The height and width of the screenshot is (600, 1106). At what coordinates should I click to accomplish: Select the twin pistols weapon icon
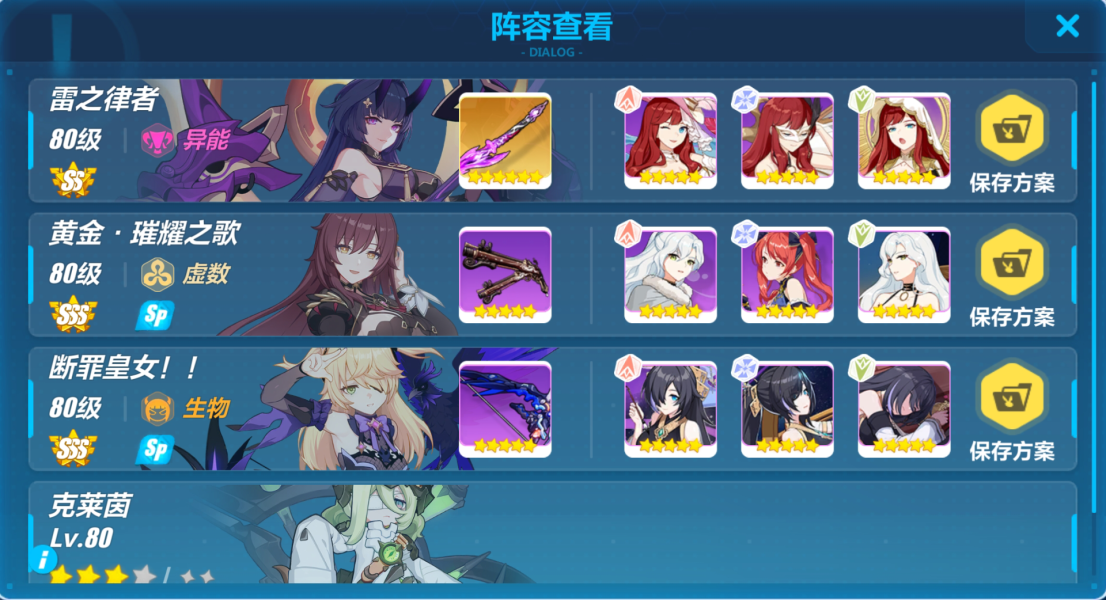click(x=505, y=275)
